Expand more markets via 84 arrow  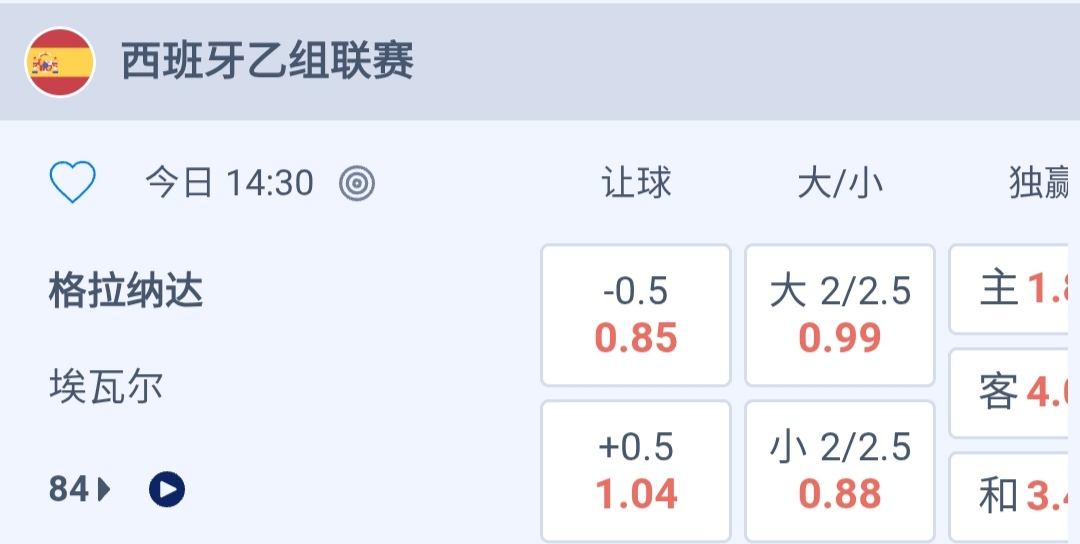coord(104,489)
